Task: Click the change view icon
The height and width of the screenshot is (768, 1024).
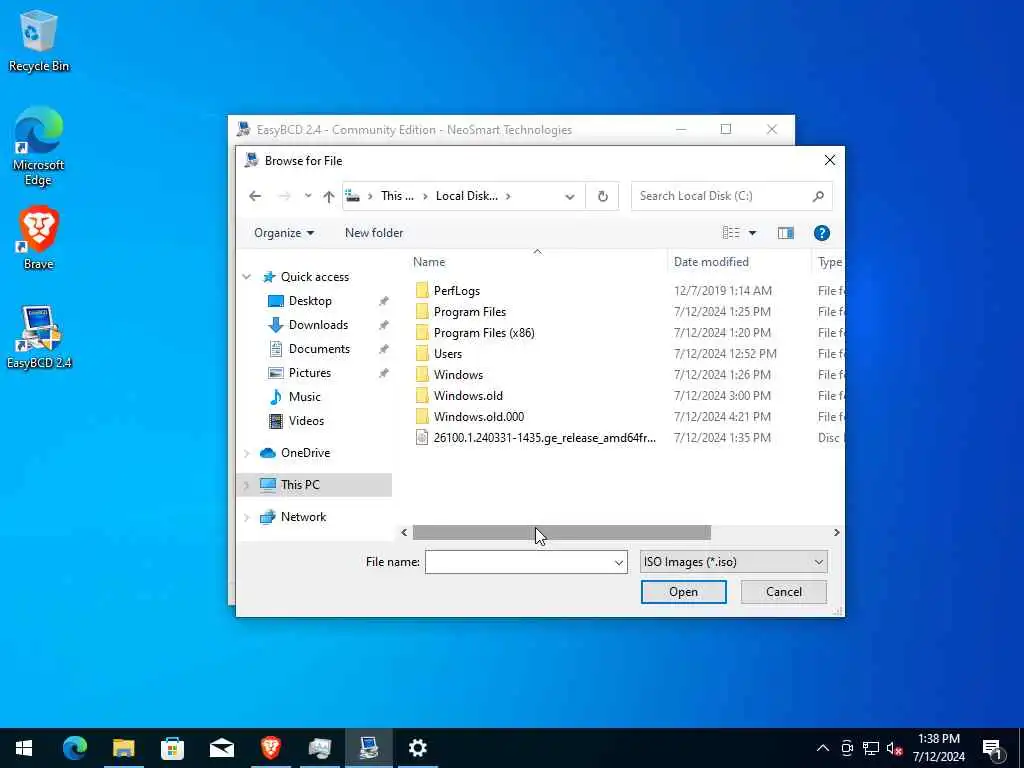Action: click(x=731, y=233)
